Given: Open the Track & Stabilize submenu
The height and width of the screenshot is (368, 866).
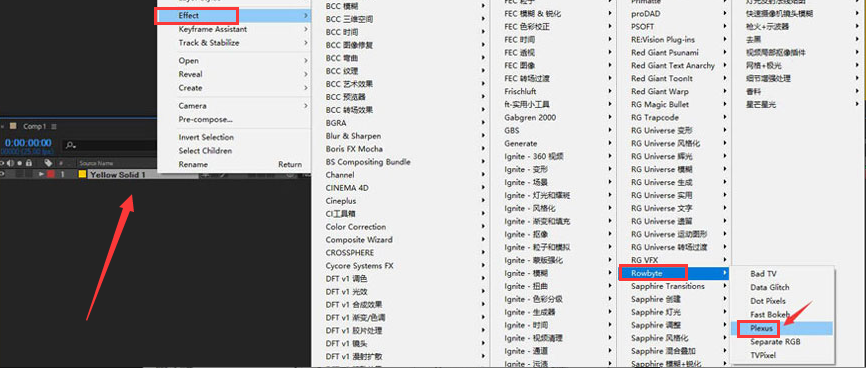Looking at the screenshot, I should (x=234, y=43).
